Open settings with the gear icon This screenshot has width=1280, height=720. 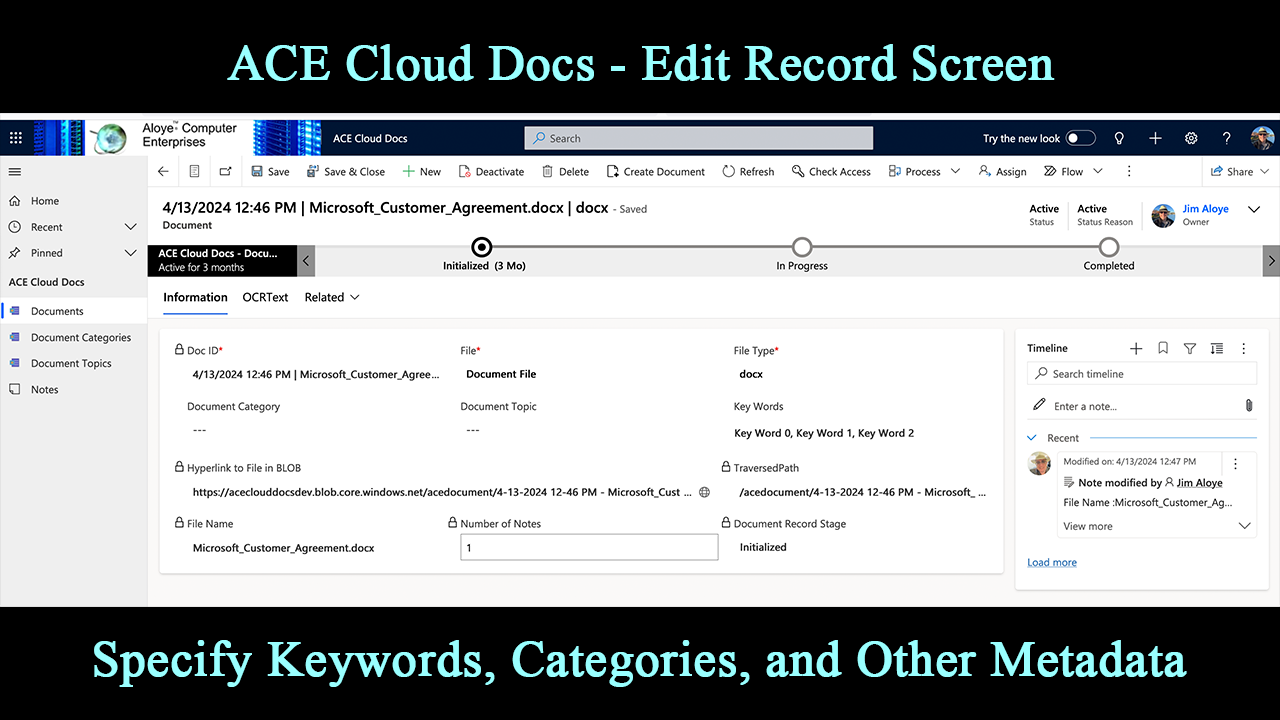tap(1191, 138)
